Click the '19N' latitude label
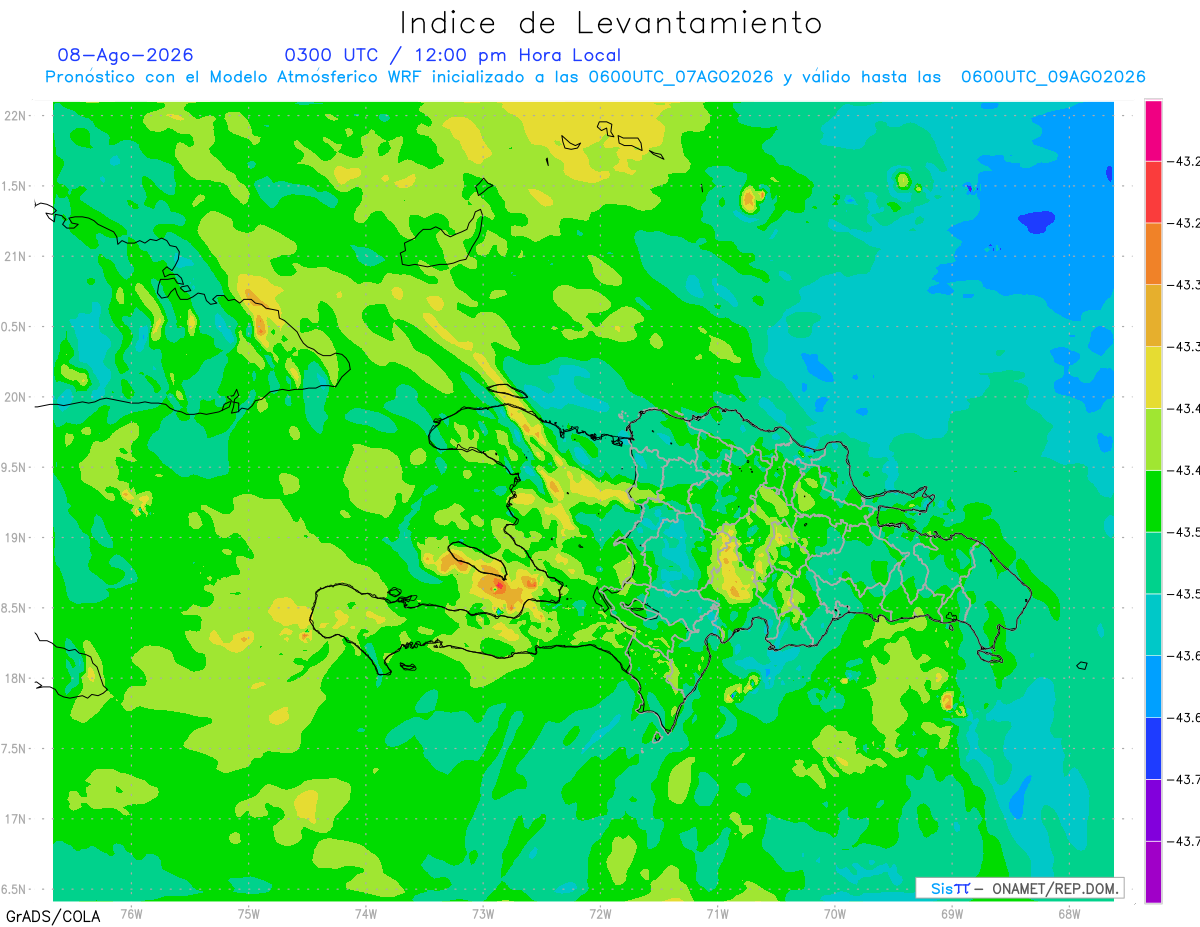The width and height of the screenshot is (1200, 927). click(x=16, y=537)
